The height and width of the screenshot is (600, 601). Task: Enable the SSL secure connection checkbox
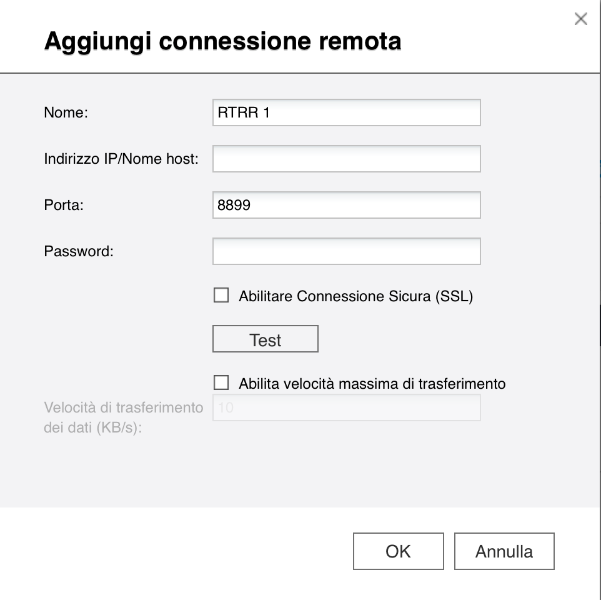222,296
